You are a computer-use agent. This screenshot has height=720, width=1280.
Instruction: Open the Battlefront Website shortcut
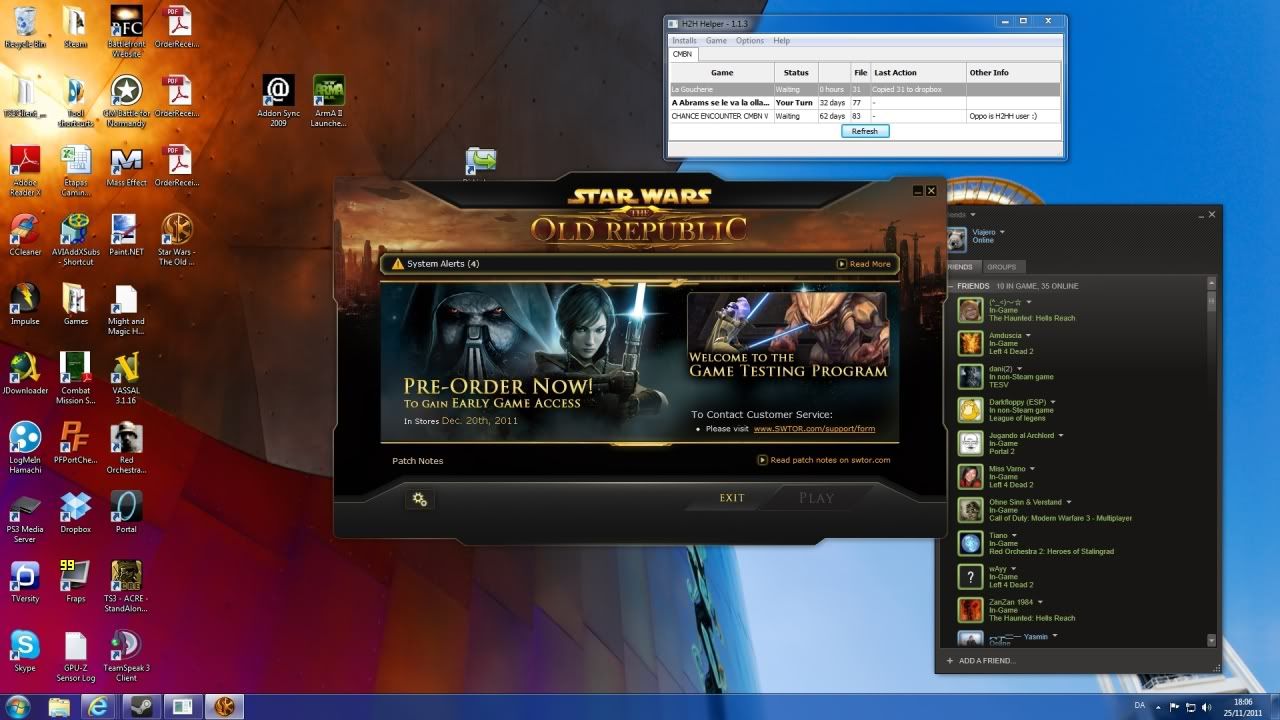pos(126,32)
